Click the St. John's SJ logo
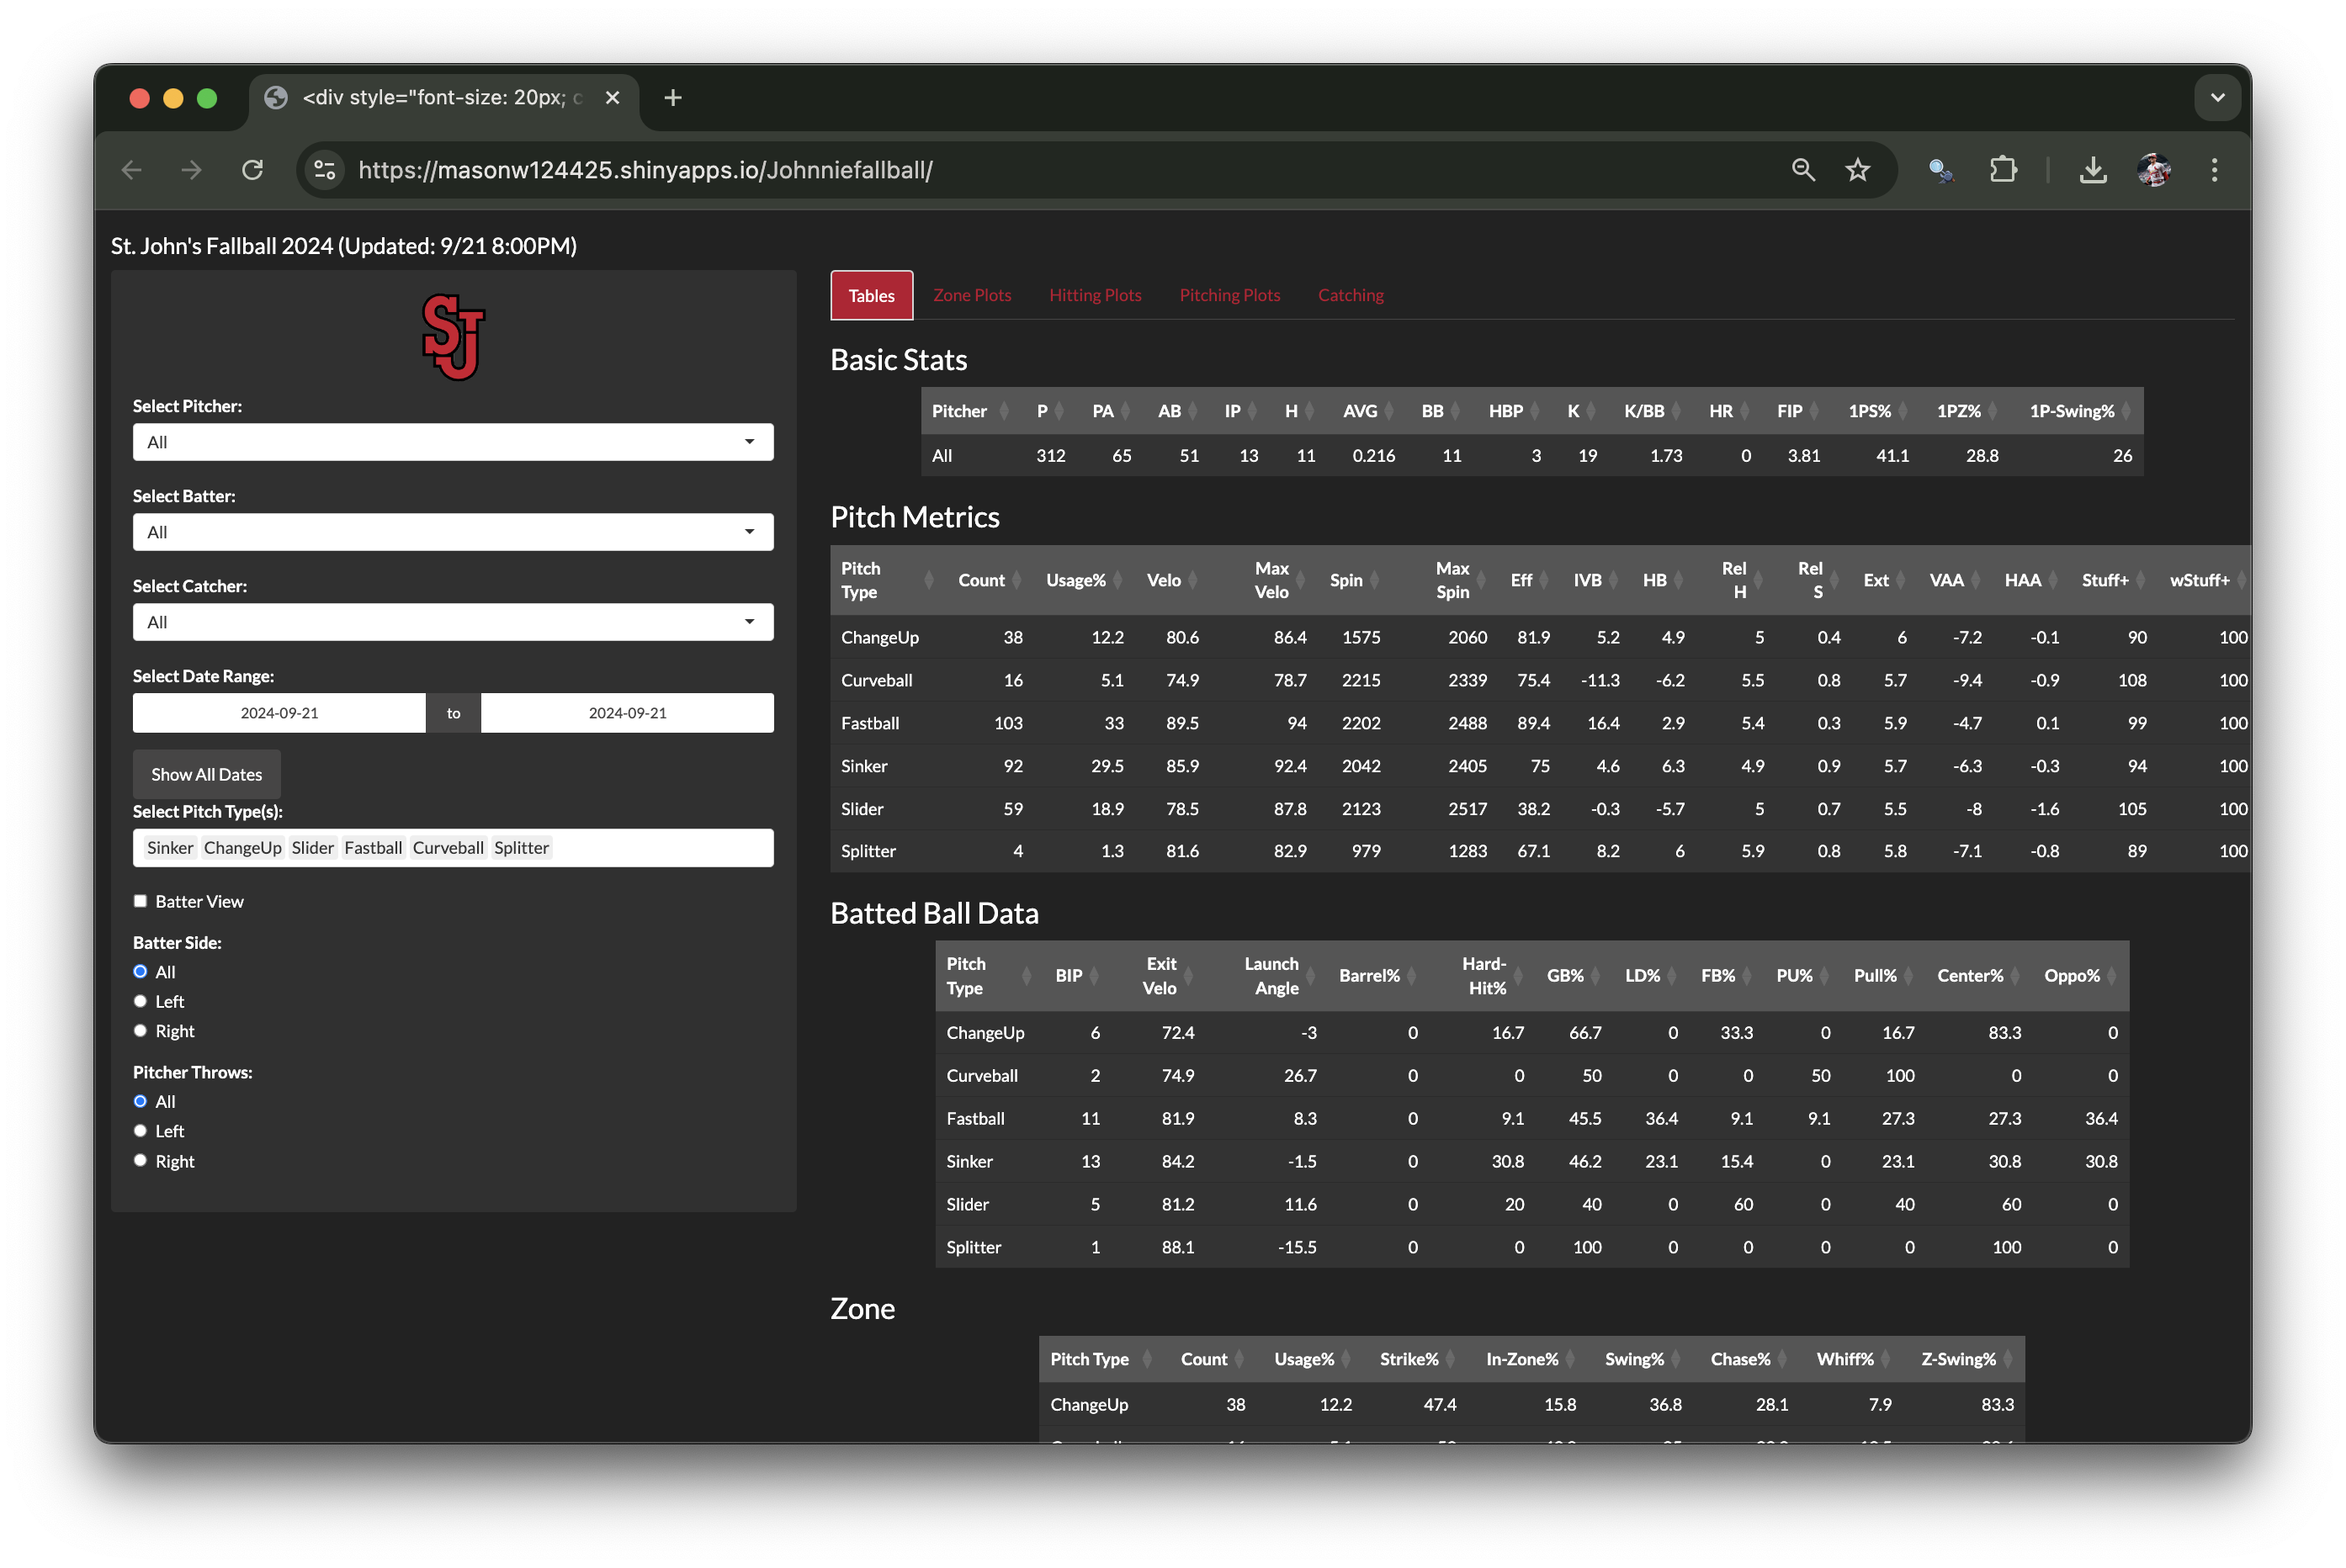2346x1568 pixels. (x=453, y=337)
